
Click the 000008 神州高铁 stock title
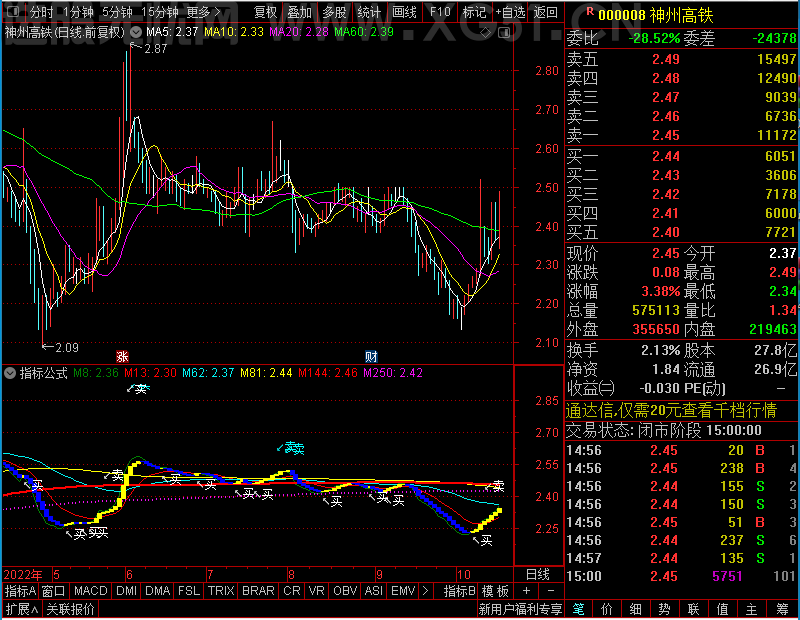(655, 15)
